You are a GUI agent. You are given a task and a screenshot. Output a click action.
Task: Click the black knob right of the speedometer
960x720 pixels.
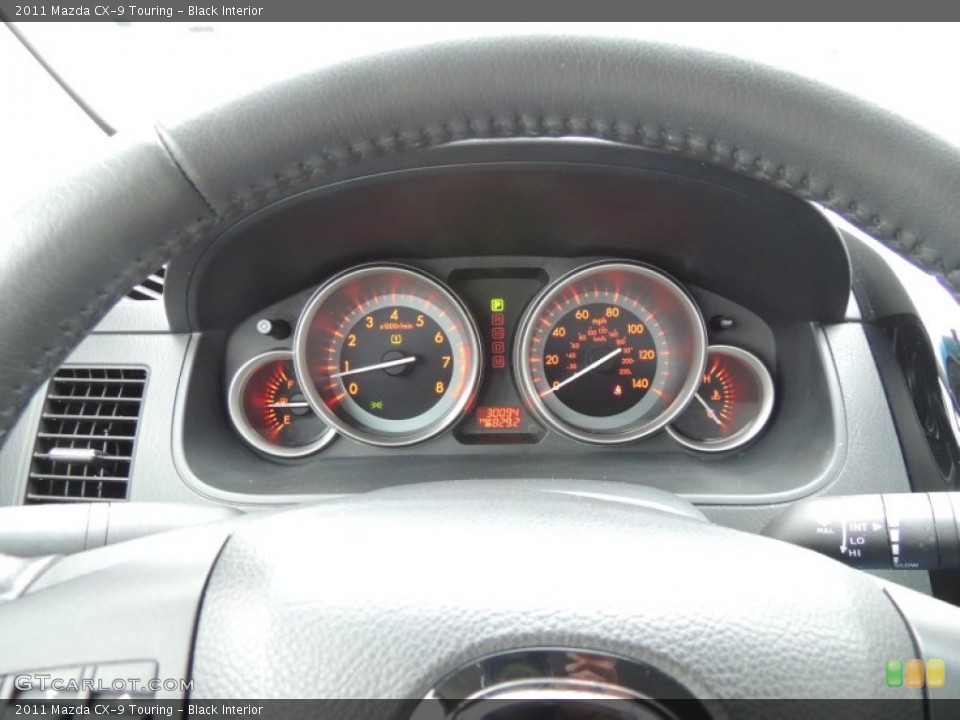[722, 324]
